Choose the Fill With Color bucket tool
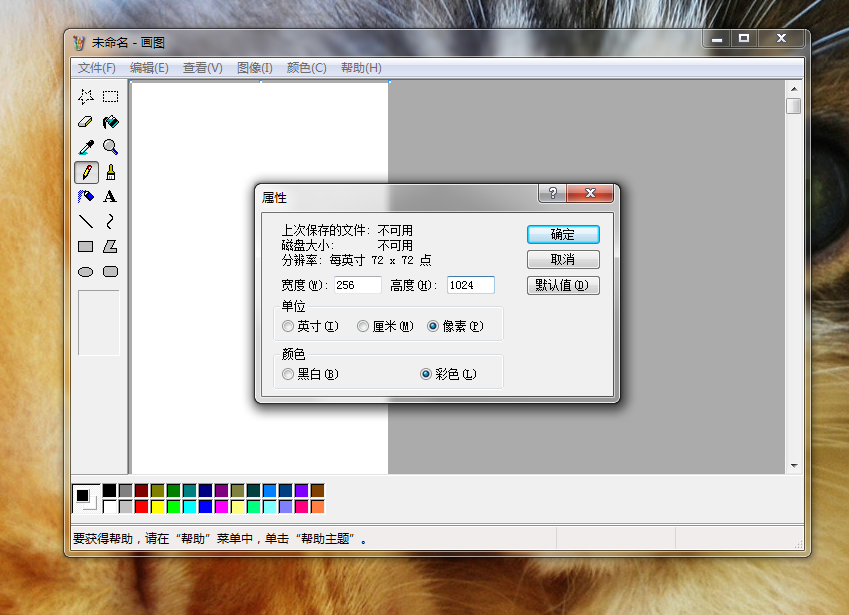This screenshot has height=615, width=849. click(110, 122)
